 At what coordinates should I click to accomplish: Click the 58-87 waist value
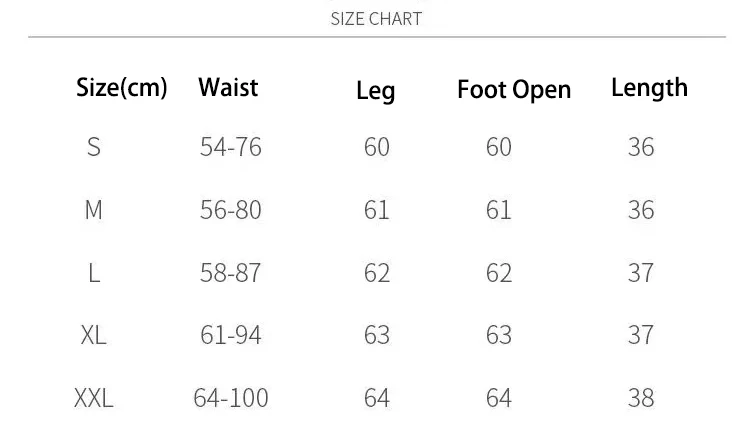(231, 273)
